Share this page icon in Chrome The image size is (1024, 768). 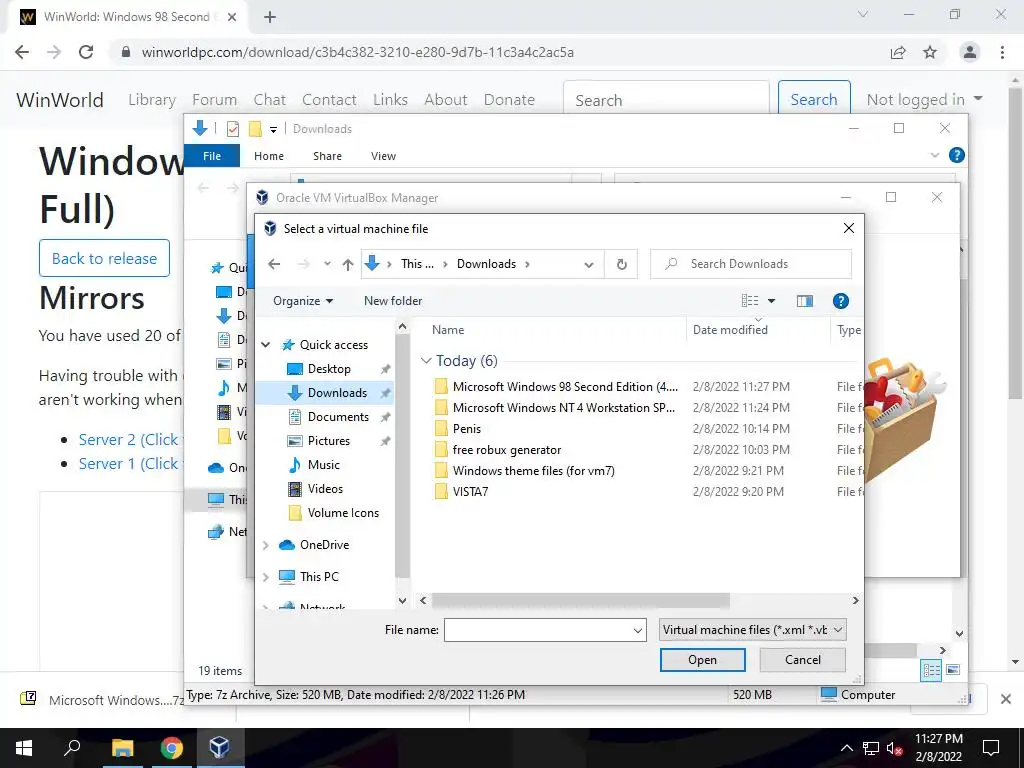click(x=899, y=52)
